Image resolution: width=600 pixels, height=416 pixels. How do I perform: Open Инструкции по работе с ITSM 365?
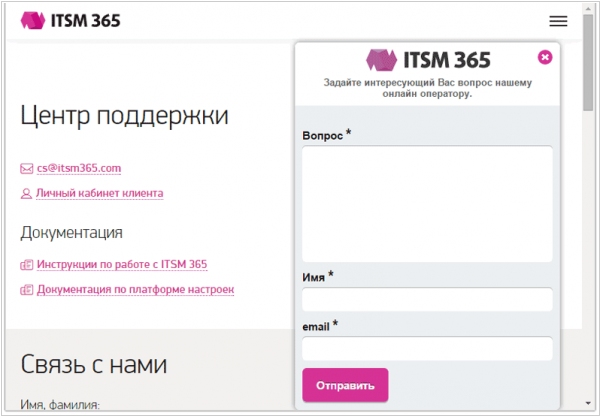[x=122, y=266]
